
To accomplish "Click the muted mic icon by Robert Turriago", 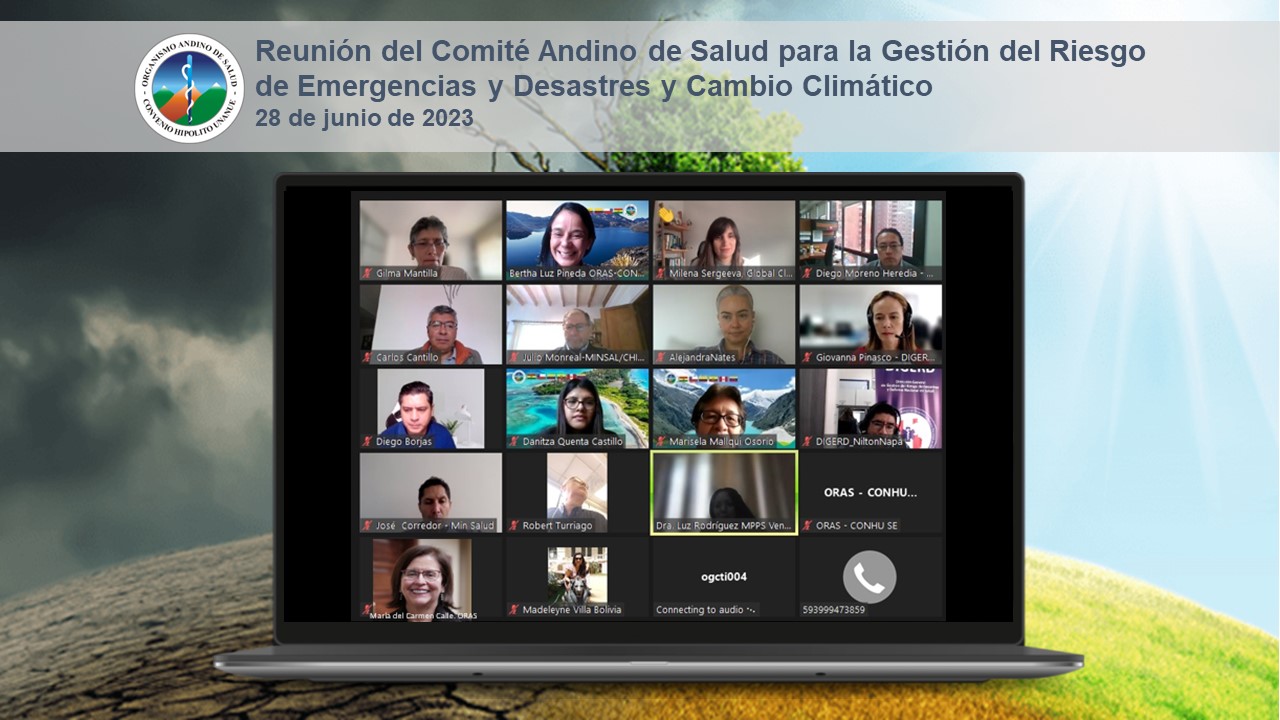I will (x=514, y=525).
